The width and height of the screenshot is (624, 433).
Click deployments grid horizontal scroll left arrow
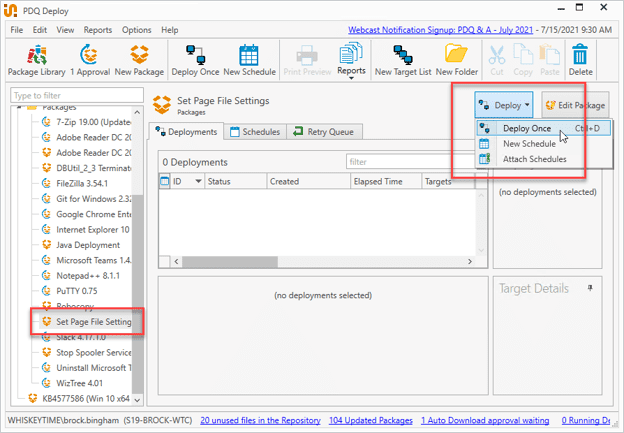pos(177,261)
